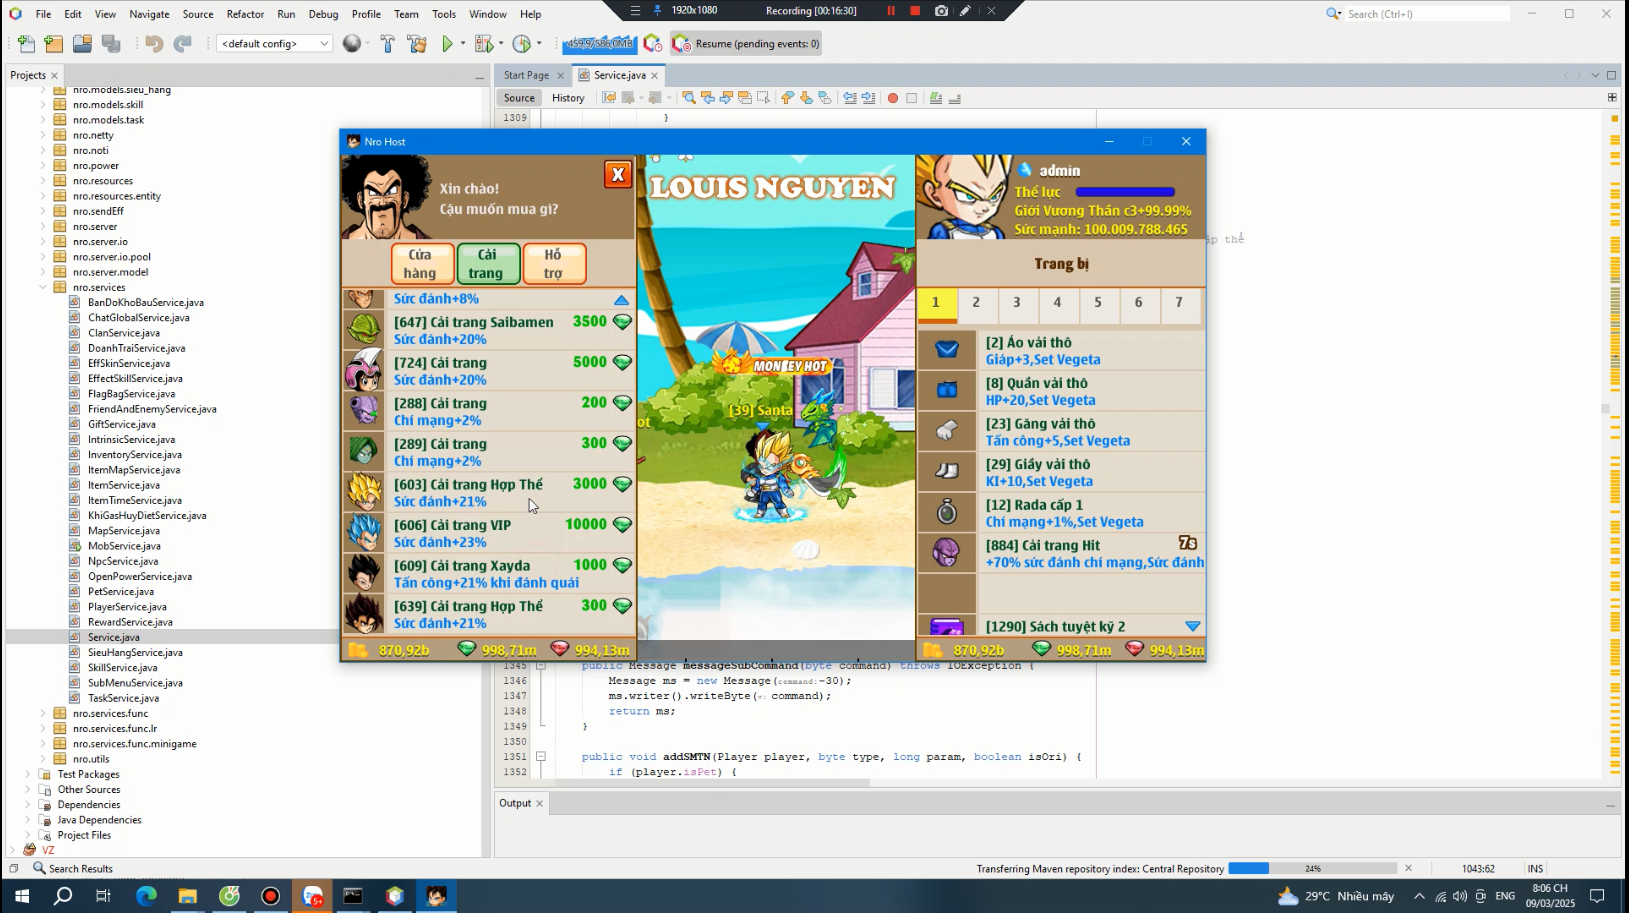
Task: Open Search Results at the bottom
Action: click(x=72, y=869)
